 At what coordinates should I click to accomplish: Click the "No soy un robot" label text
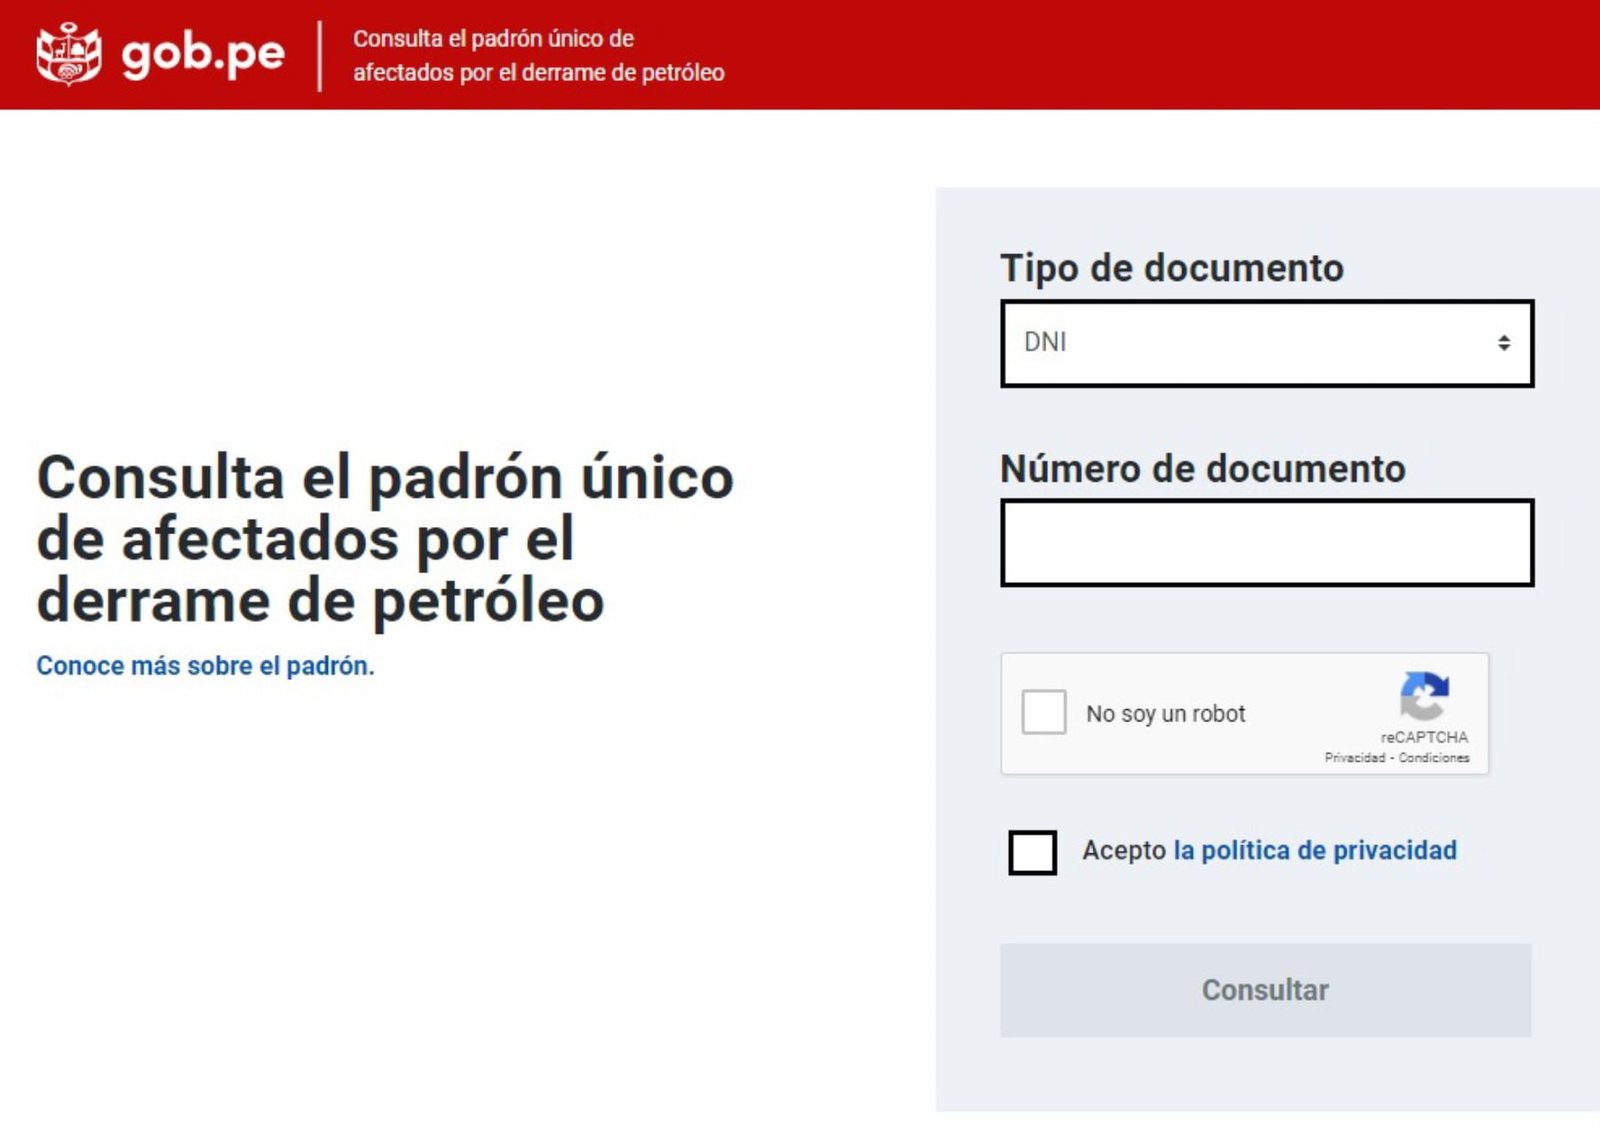point(1165,714)
